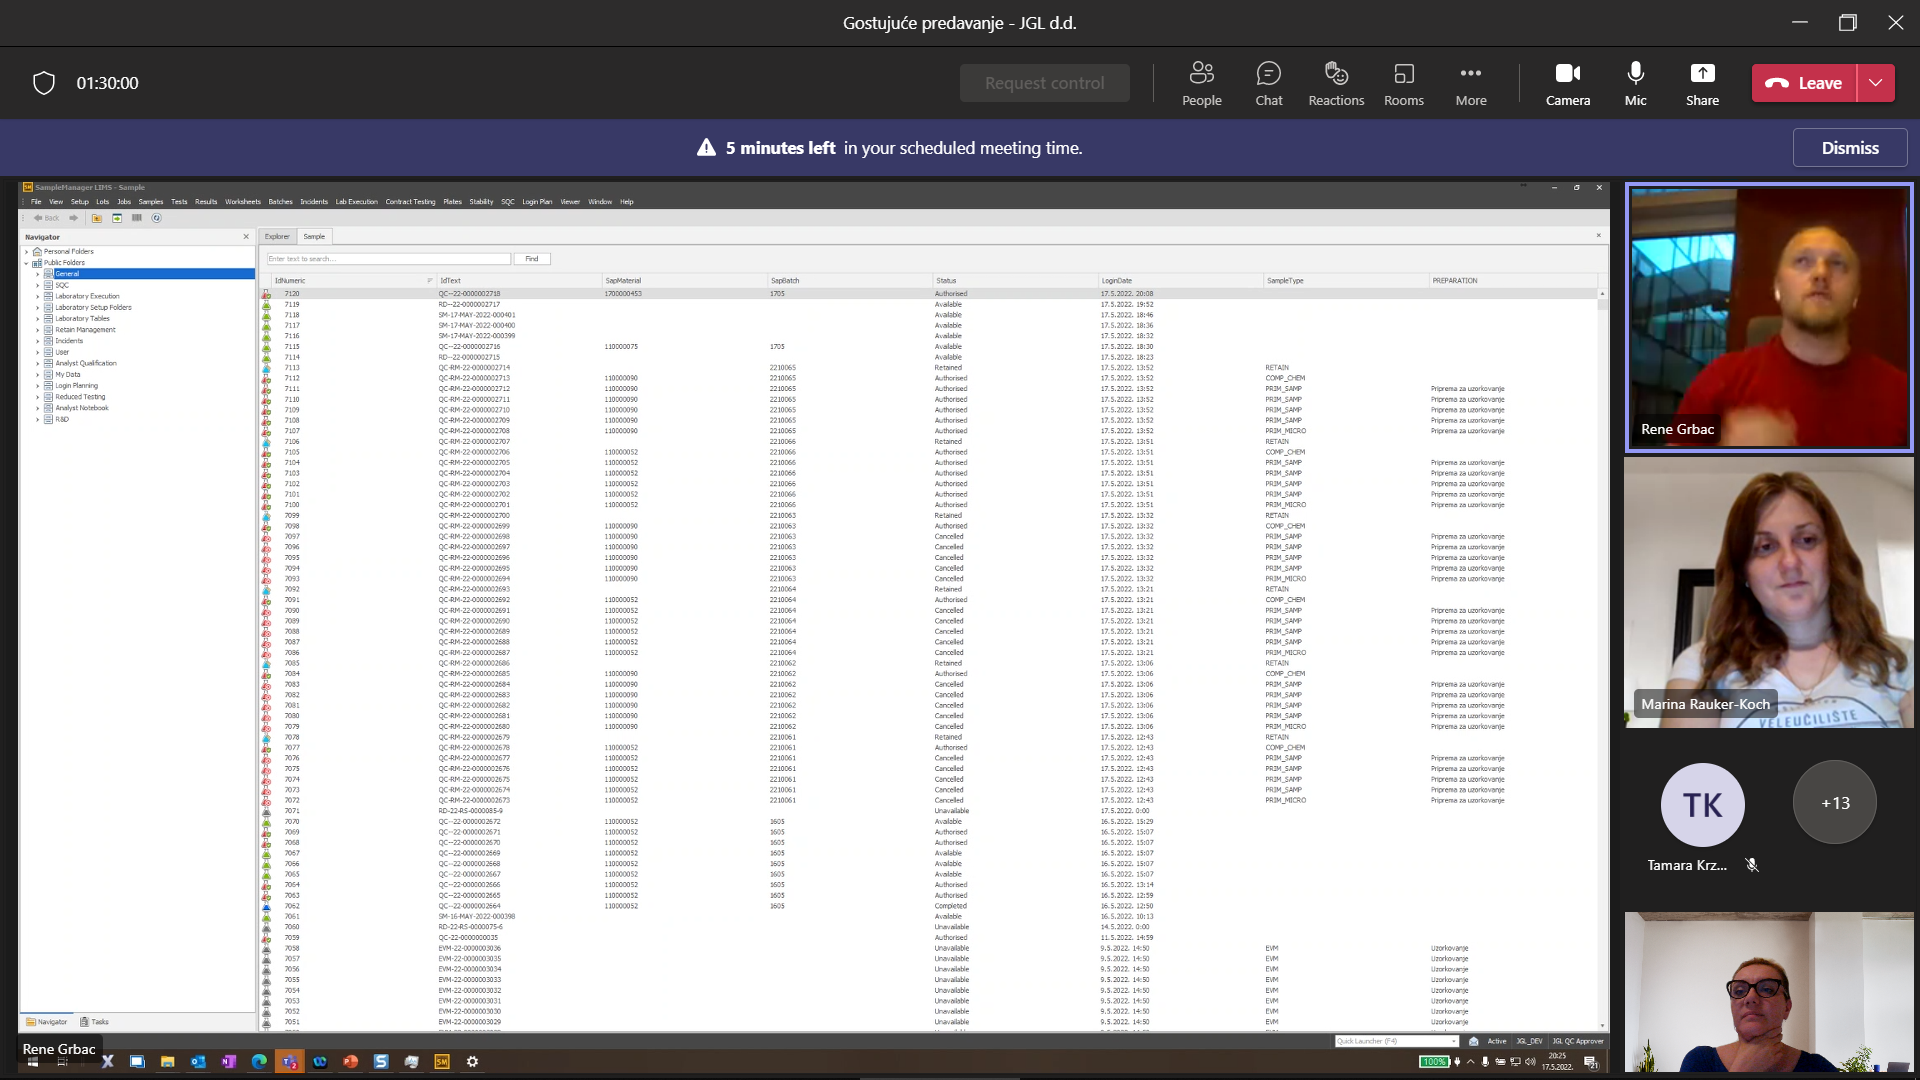Open Microsoft Edge from taskbar
The width and height of the screenshot is (1920, 1080).
pos(259,1062)
